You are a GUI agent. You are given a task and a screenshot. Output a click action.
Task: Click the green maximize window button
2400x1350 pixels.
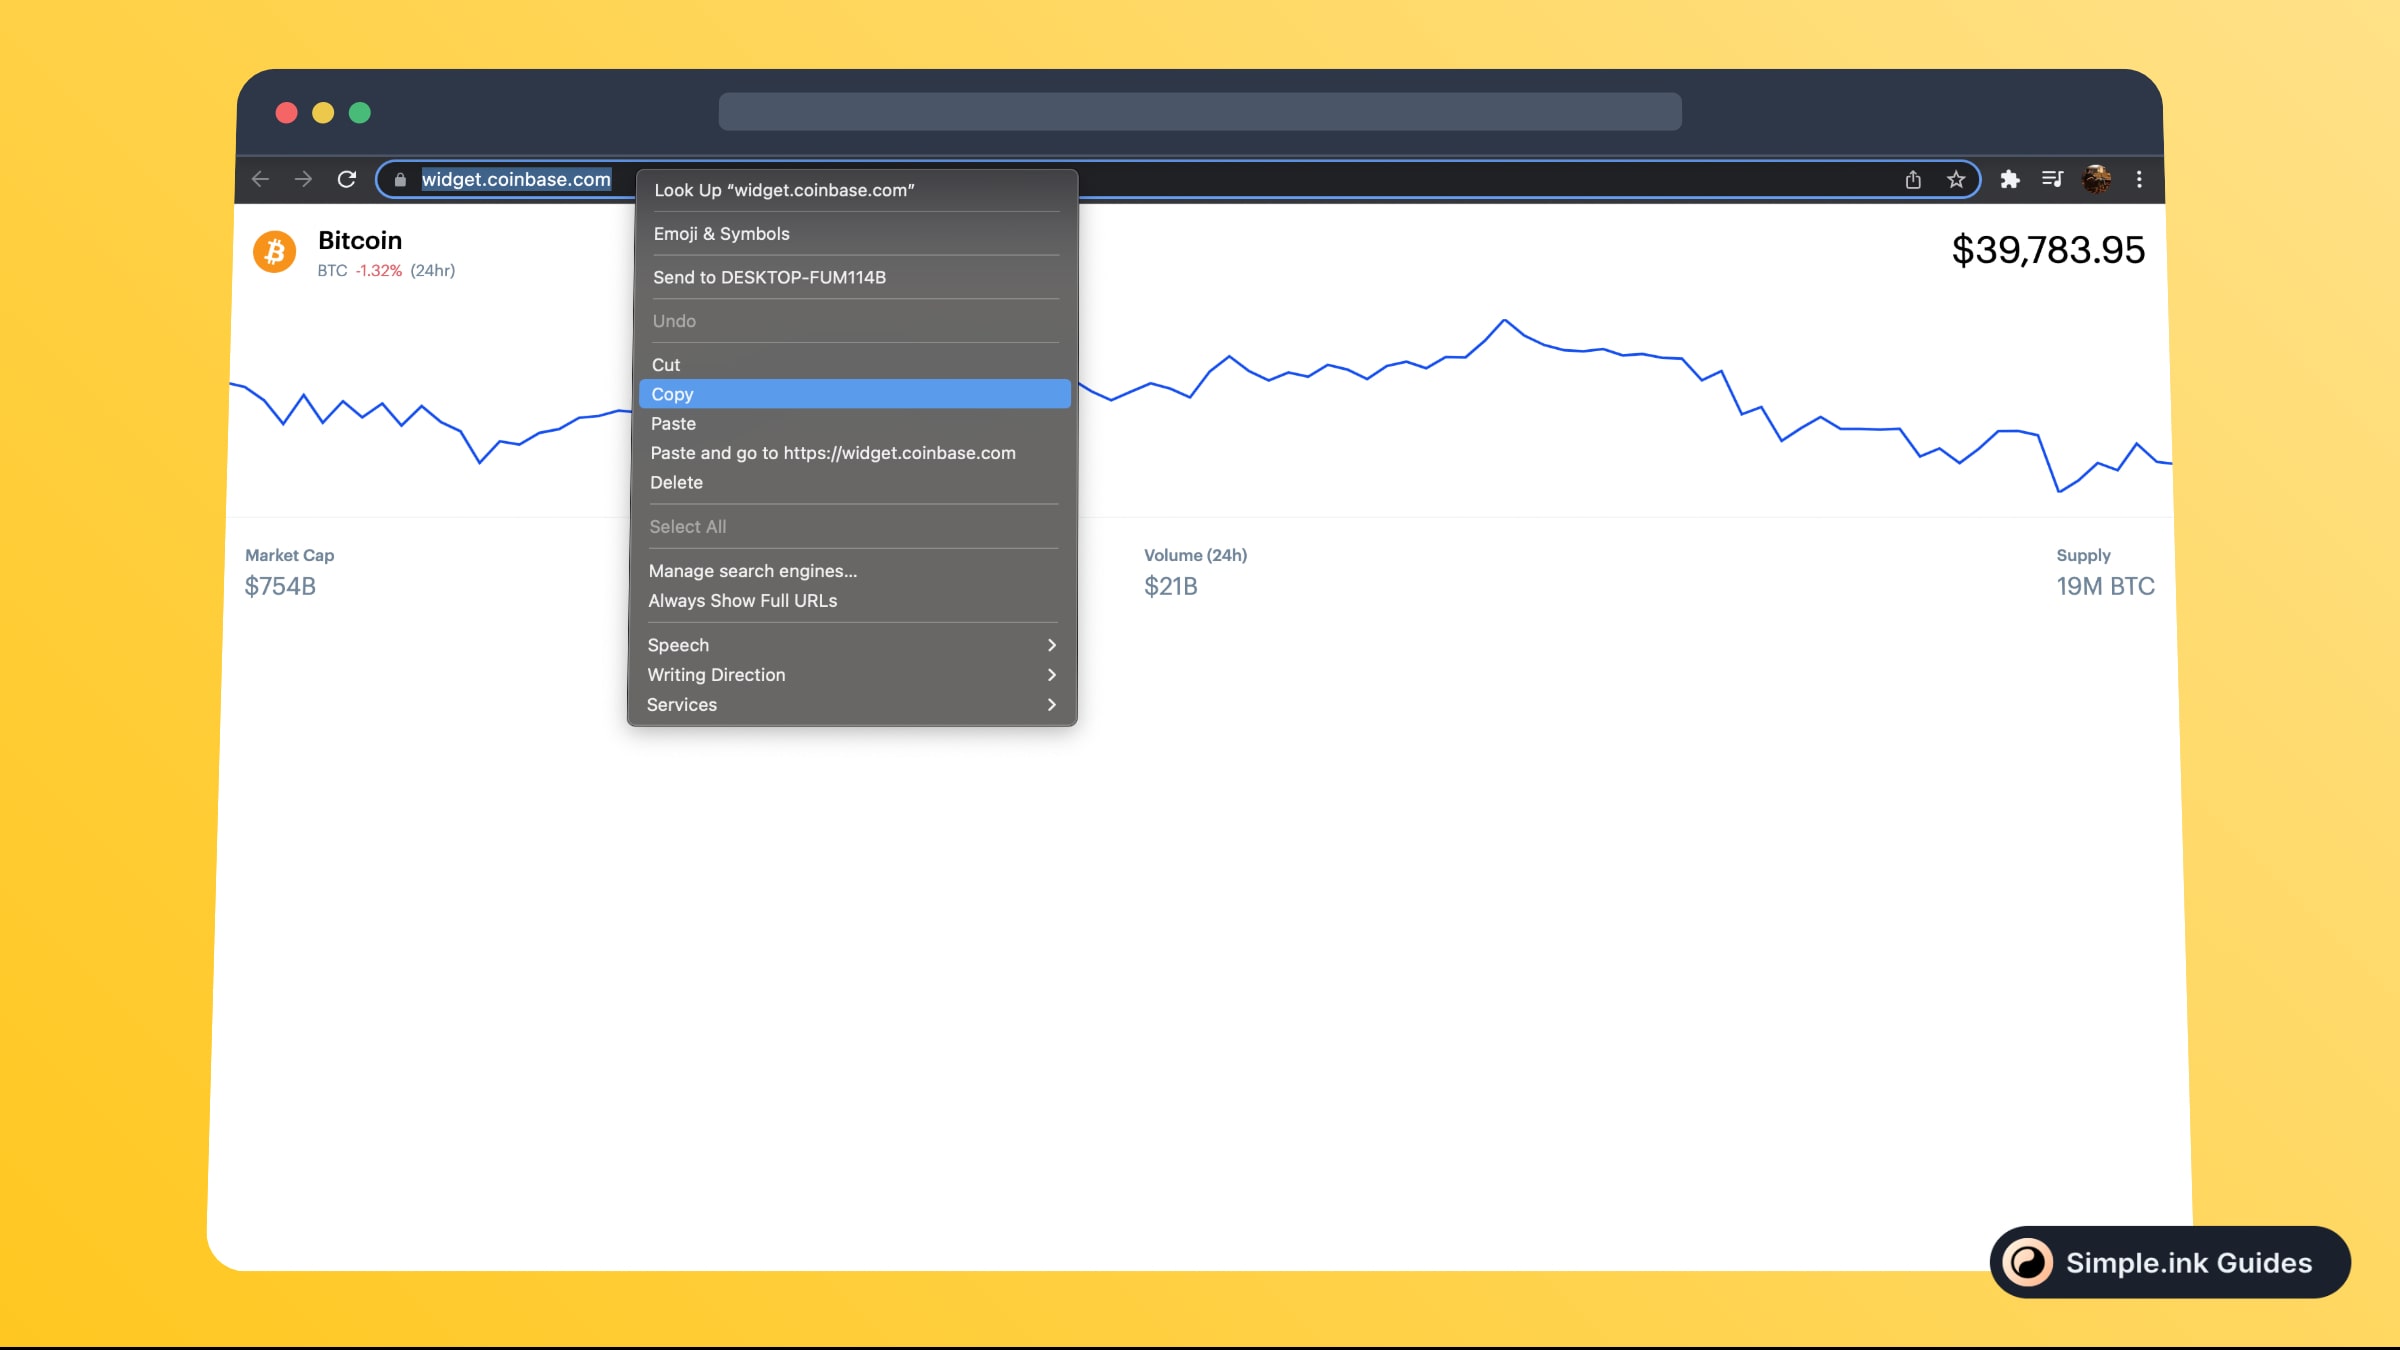360,113
